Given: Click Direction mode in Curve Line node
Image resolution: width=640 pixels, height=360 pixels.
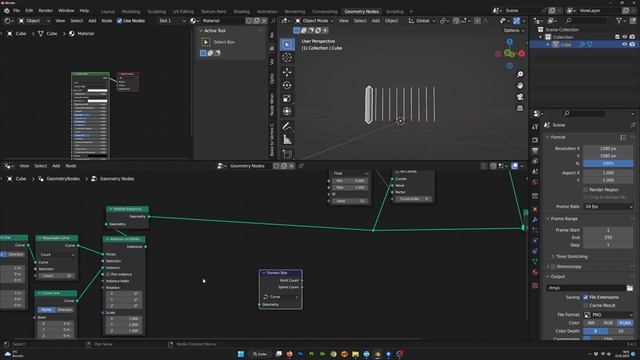Looking at the screenshot, I should pos(65,310).
